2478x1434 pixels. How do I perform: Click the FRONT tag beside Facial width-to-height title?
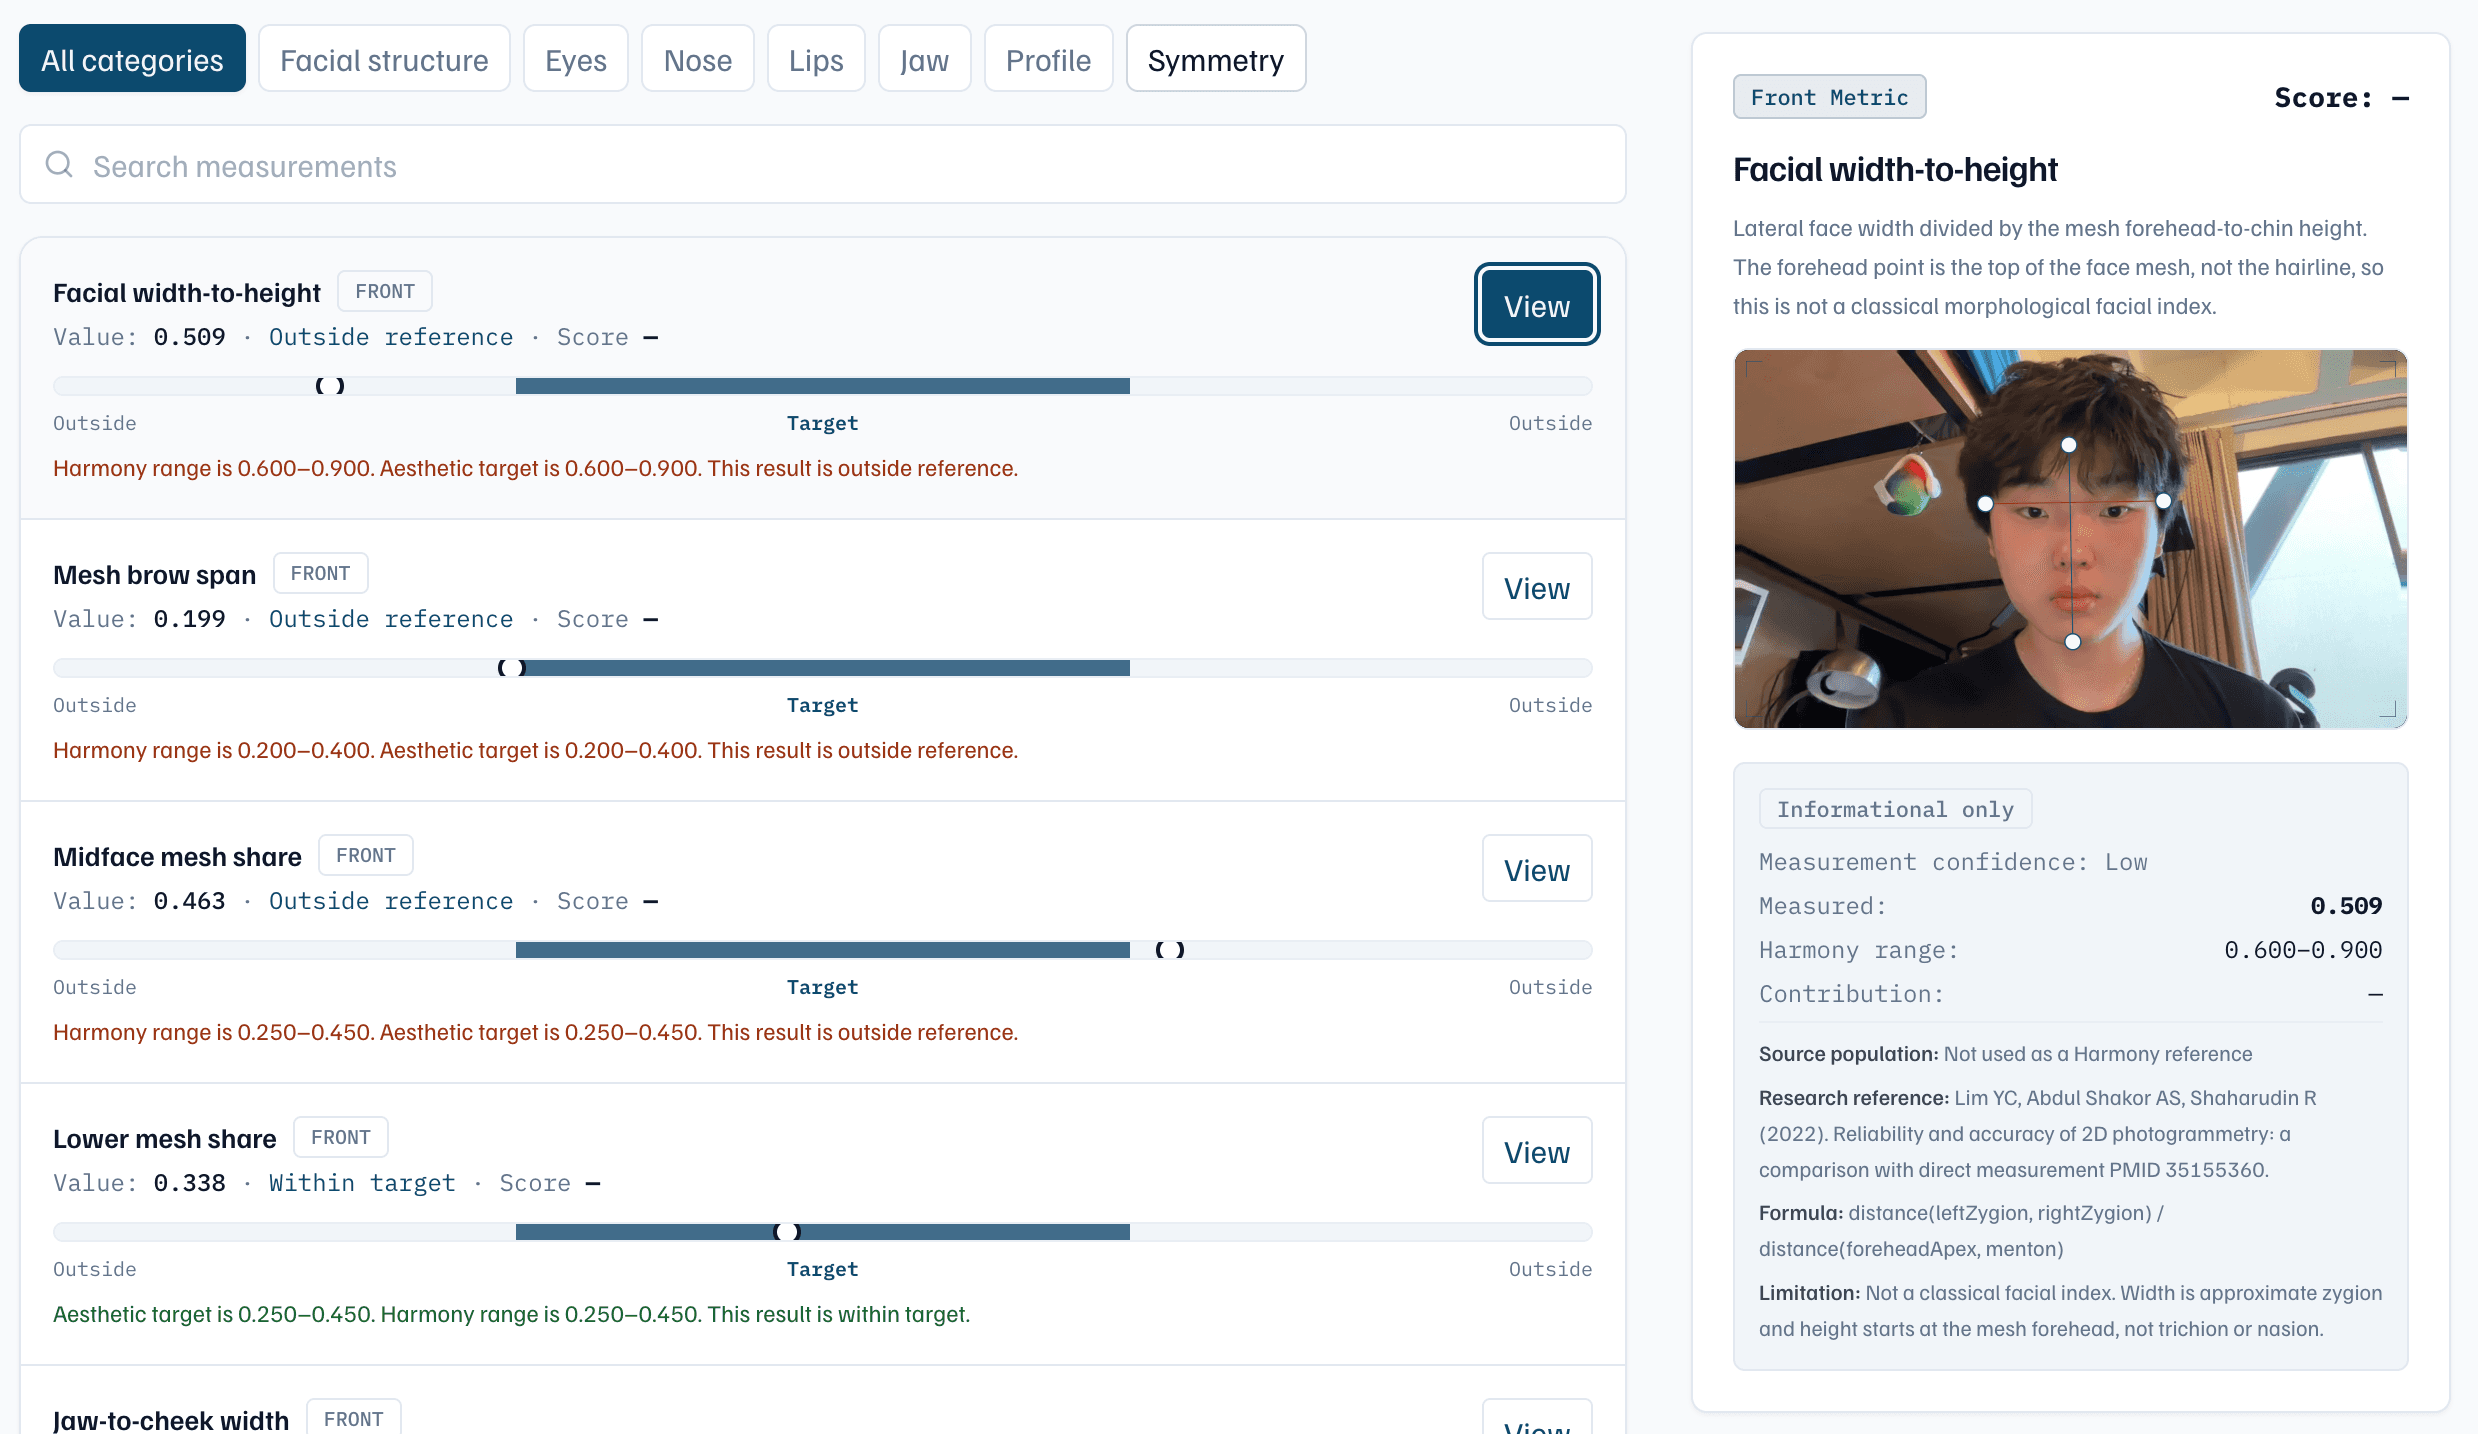[x=385, y=291]
